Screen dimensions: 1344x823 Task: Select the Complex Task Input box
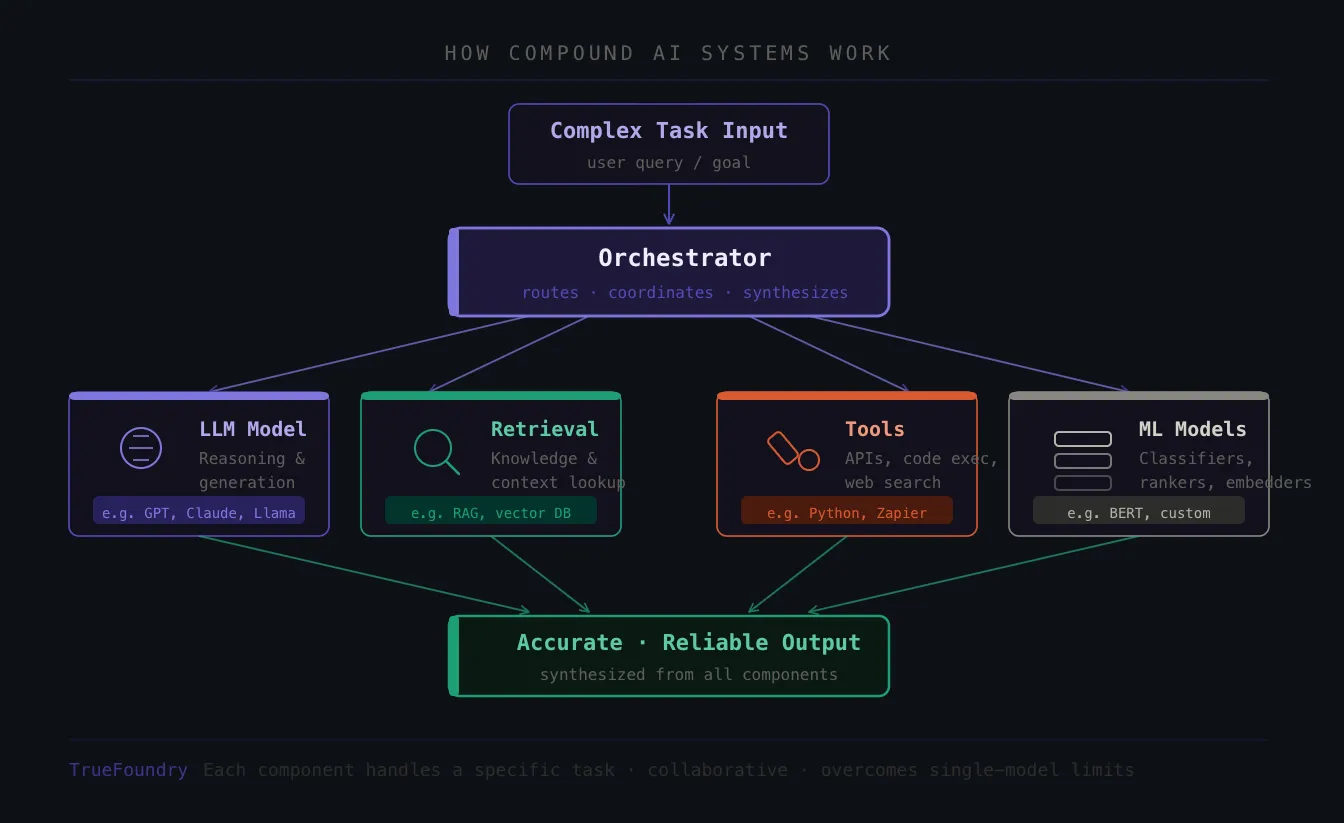pyautogui.click(x=669, y=144)
